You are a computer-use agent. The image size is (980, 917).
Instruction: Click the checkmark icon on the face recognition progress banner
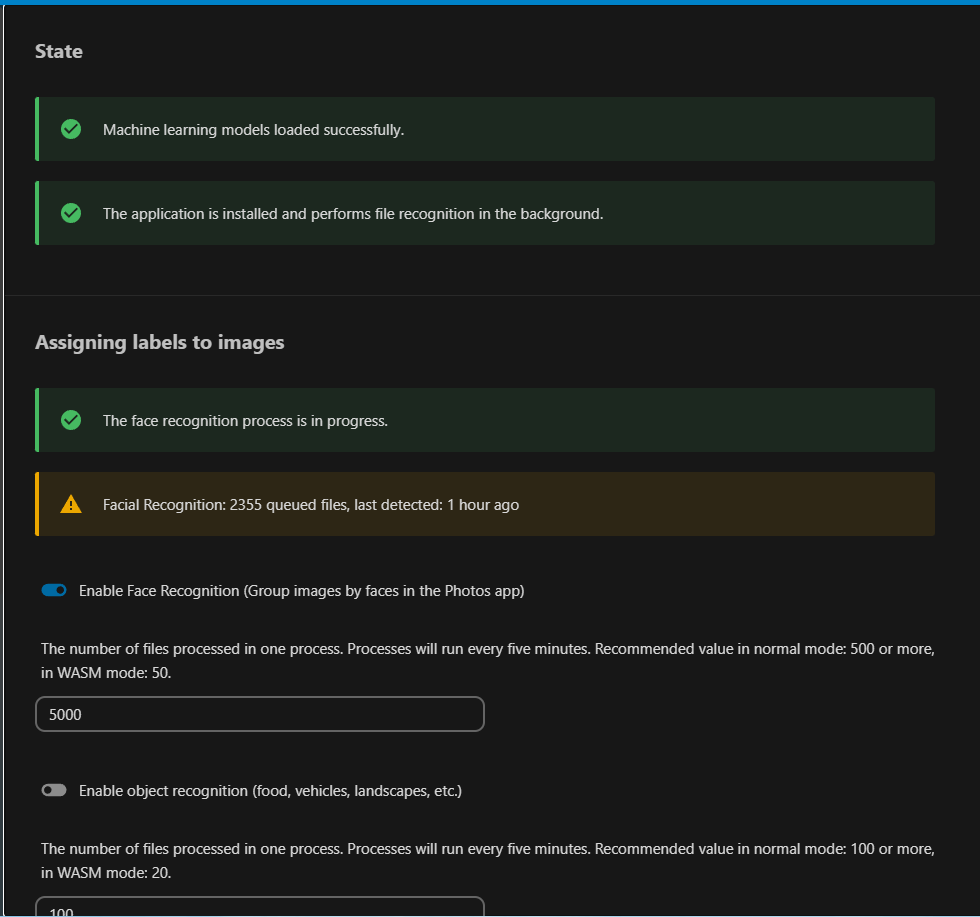point(70,420)
